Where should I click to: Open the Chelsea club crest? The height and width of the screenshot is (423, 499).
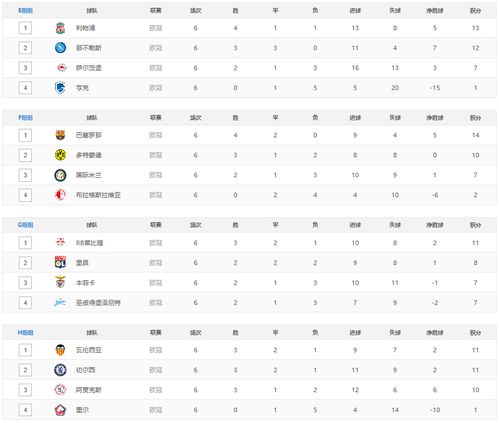[x=60, y=370]
